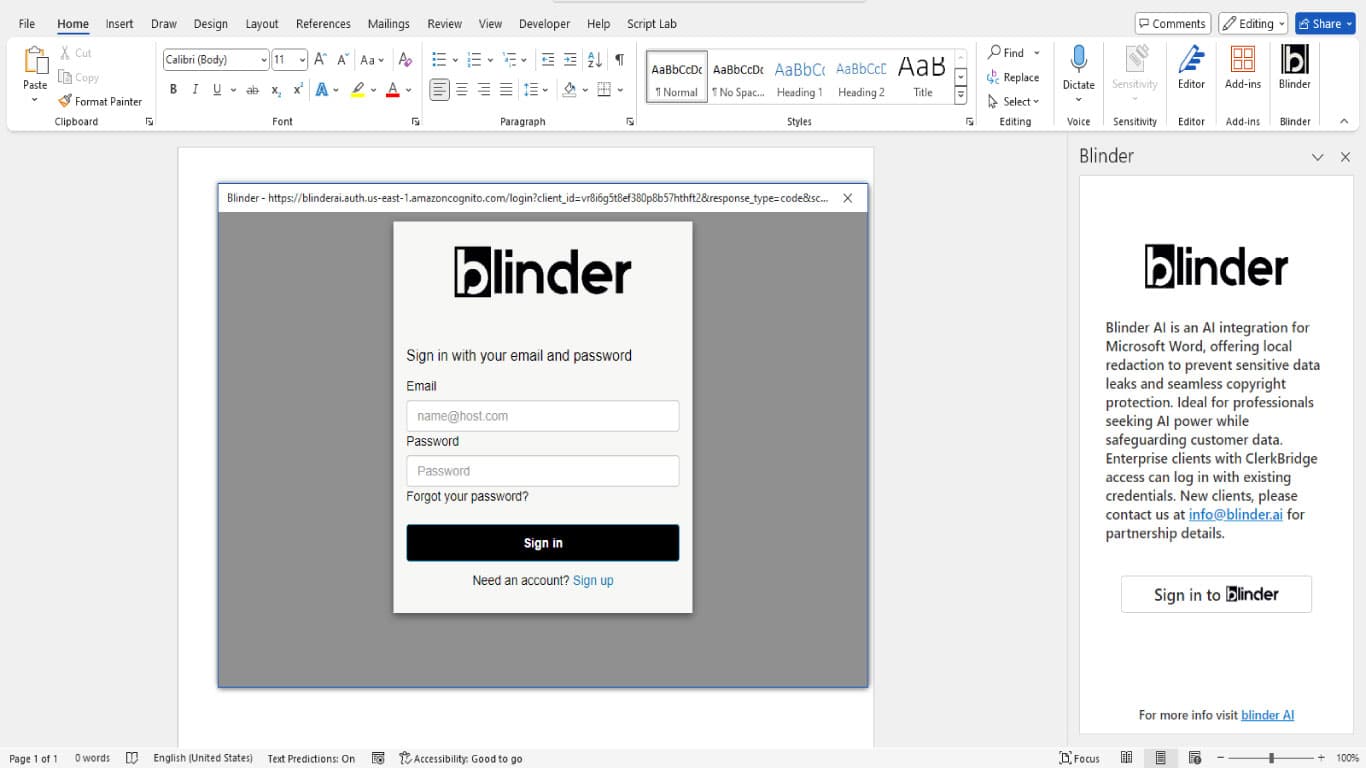Open the Editing mode dropdown
Screen dimensions: 1366x768
(1252, 24)
